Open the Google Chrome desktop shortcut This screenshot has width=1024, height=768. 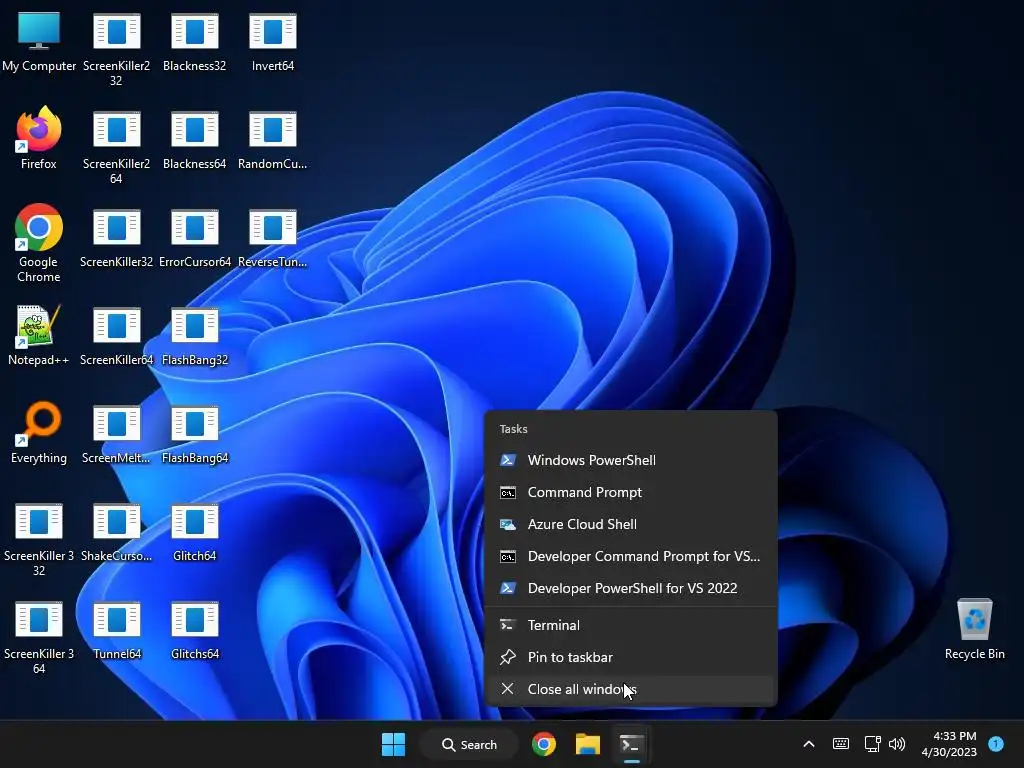coord(39,243)
